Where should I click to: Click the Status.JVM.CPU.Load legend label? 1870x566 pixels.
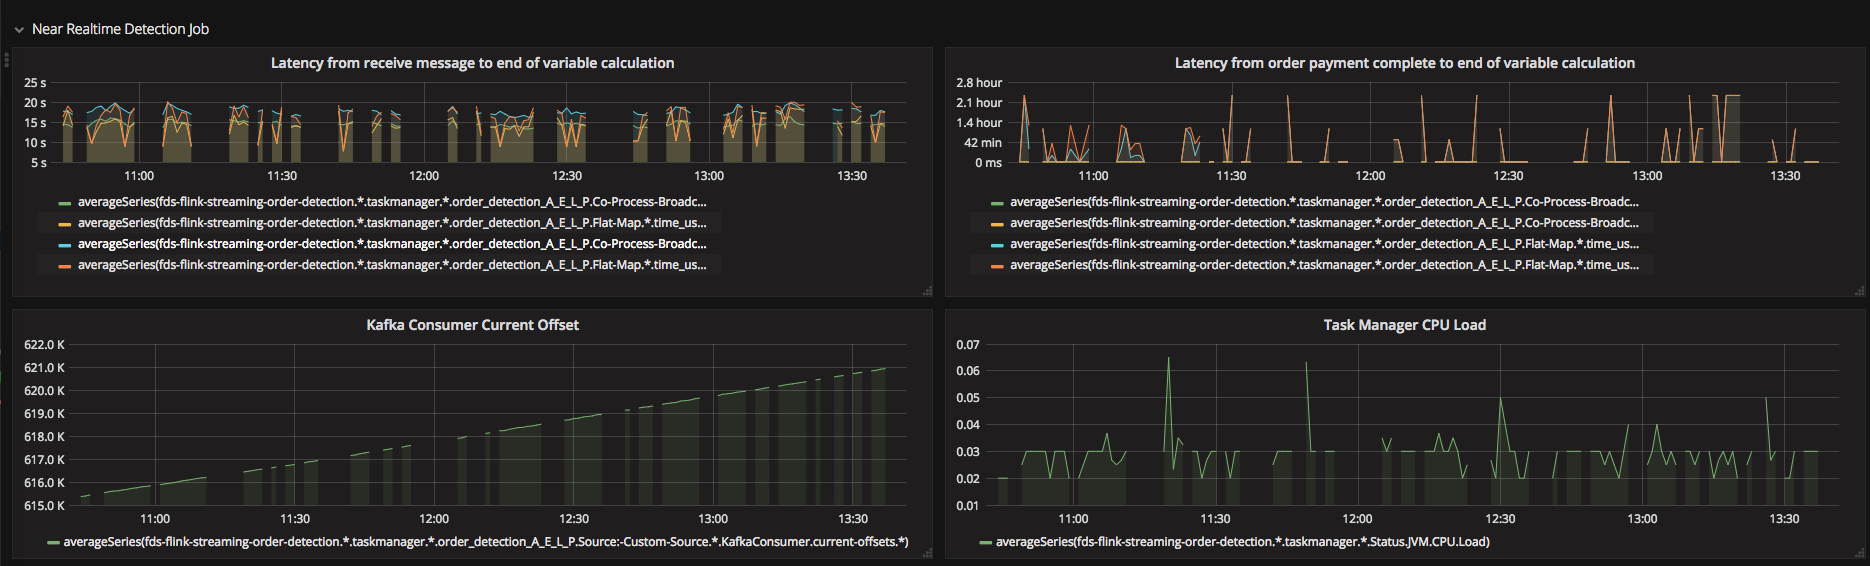1242,542
